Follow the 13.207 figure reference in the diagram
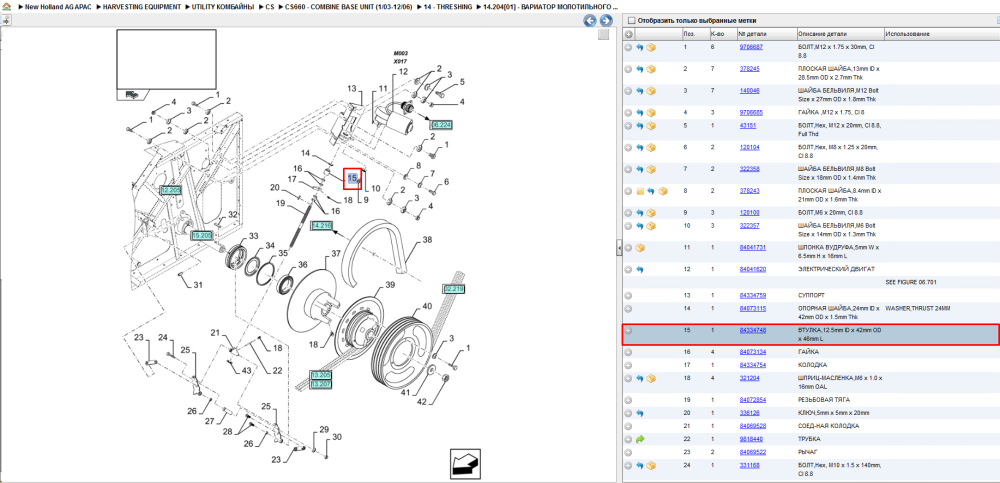Screen dimensions: 1000x483 pos(321,384)
